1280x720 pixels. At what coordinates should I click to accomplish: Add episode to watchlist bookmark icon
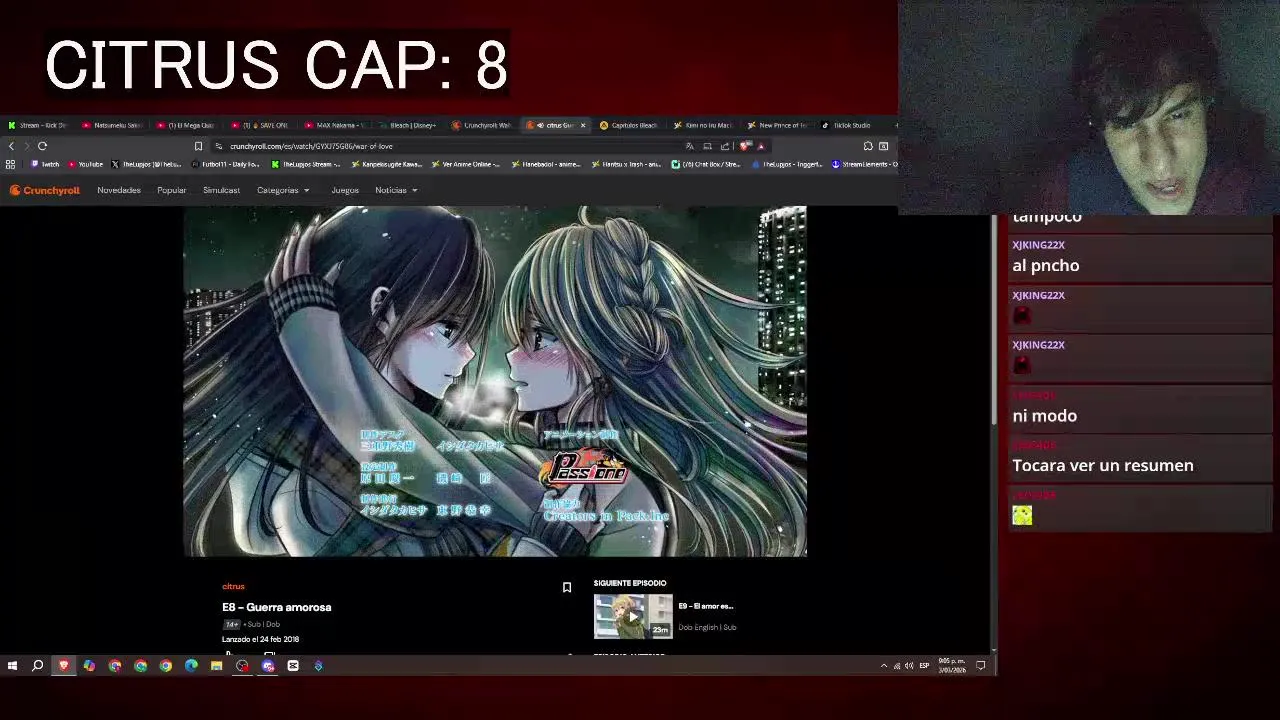(567, 587)
